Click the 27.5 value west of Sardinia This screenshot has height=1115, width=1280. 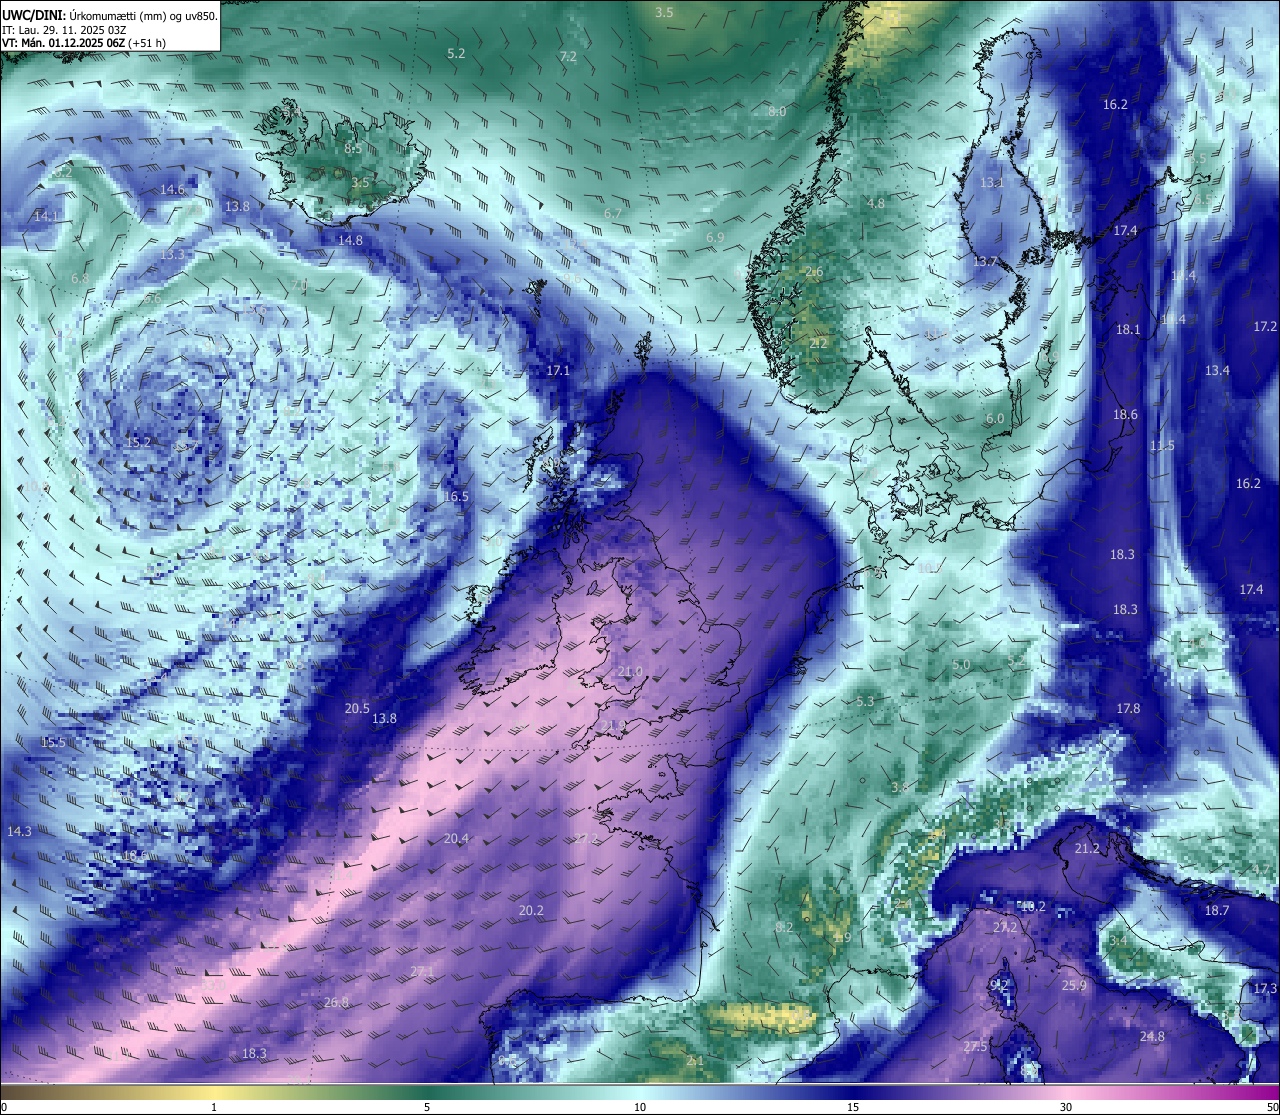pos(975,1046)
